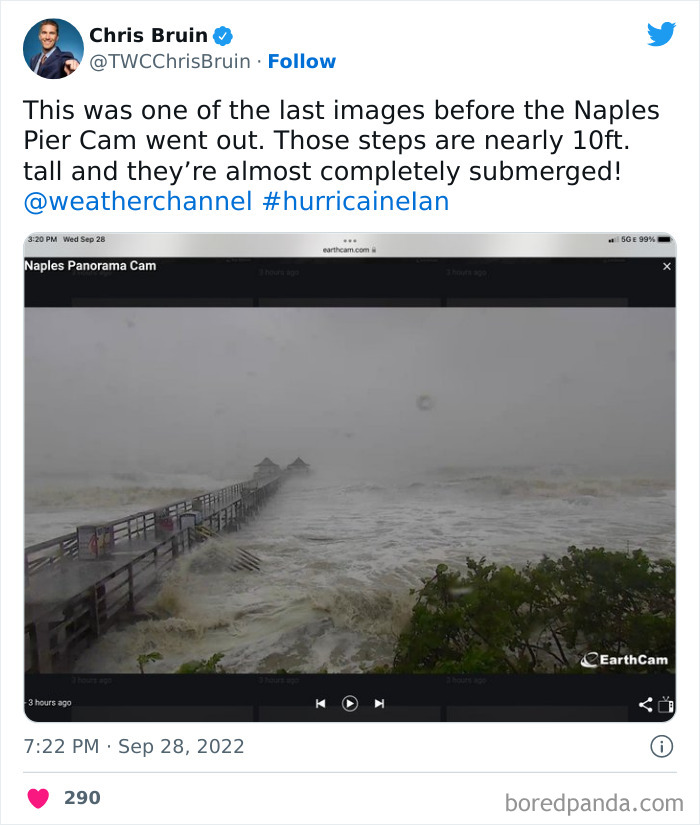
Task: Click the heart icon showing 290 likes
Action: [38, 797]
